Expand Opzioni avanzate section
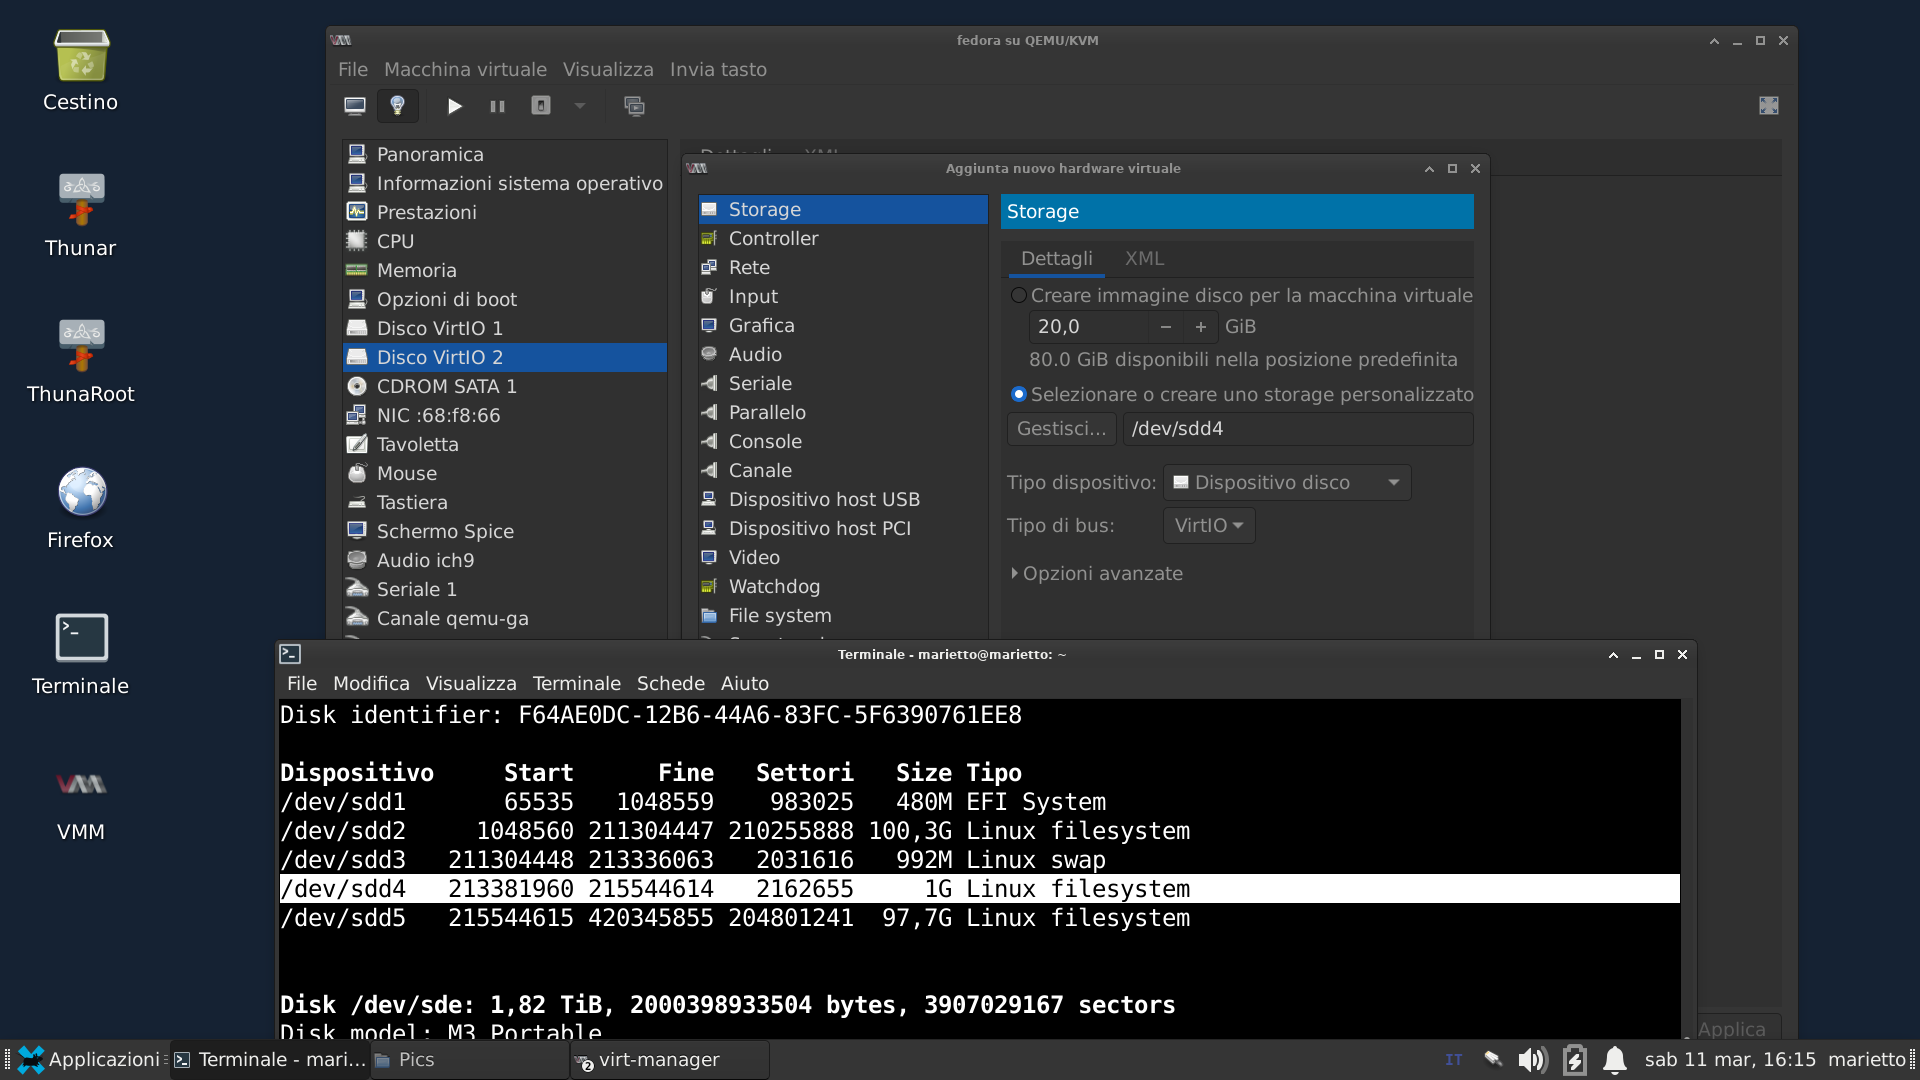The width and height of the screenshot is (1920, 1080). [x=1097, y=574]
